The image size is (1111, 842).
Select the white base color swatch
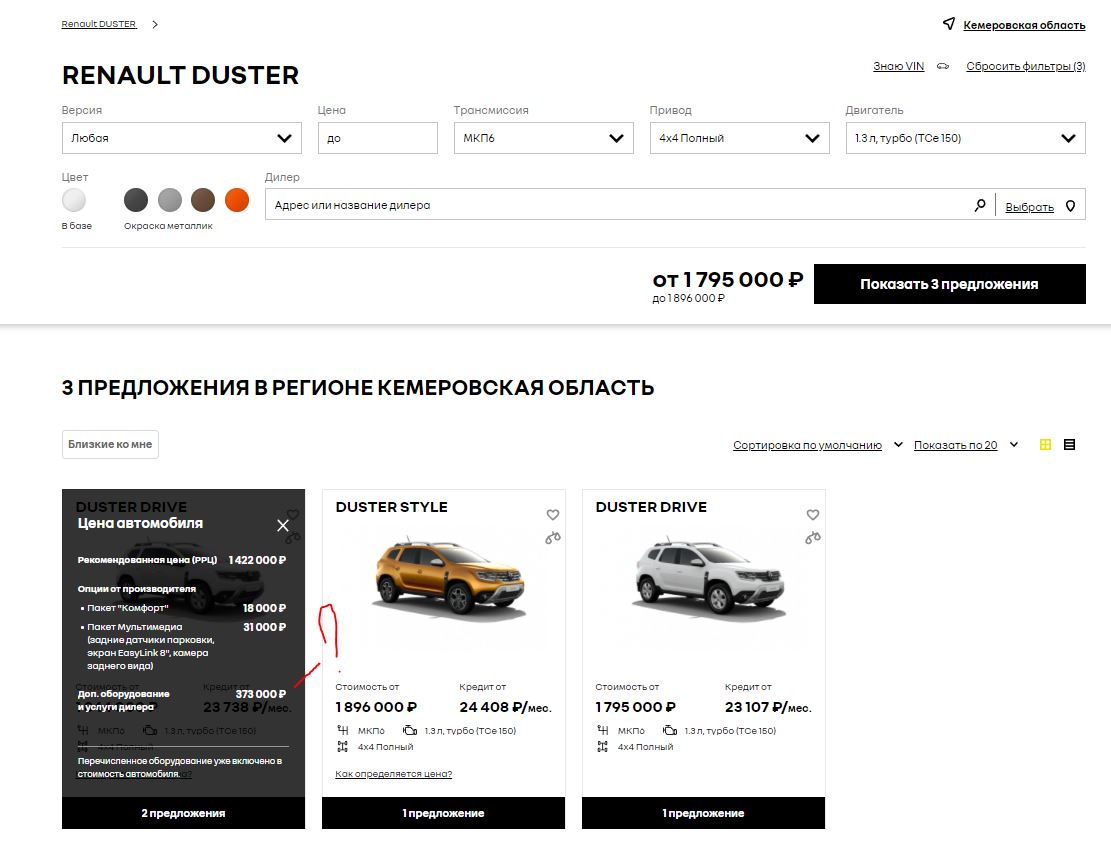[74, 201]
